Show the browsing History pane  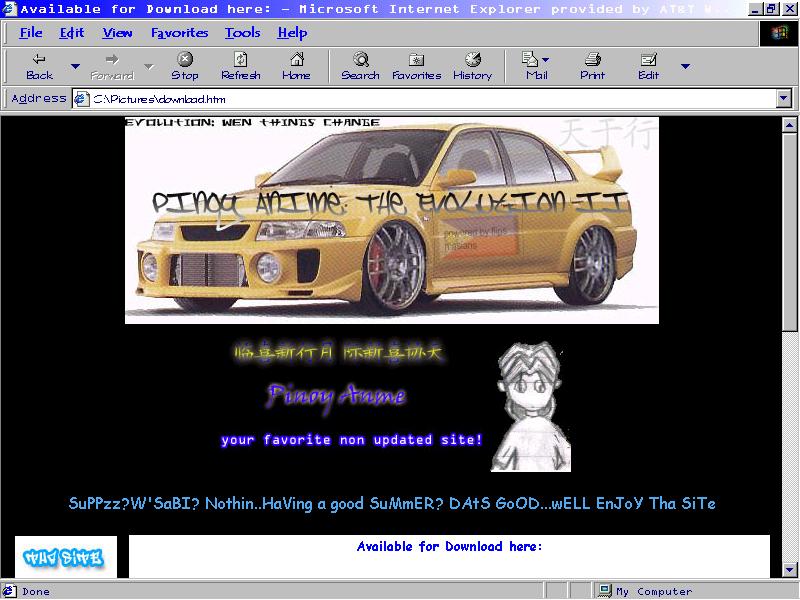pos(472,66)
